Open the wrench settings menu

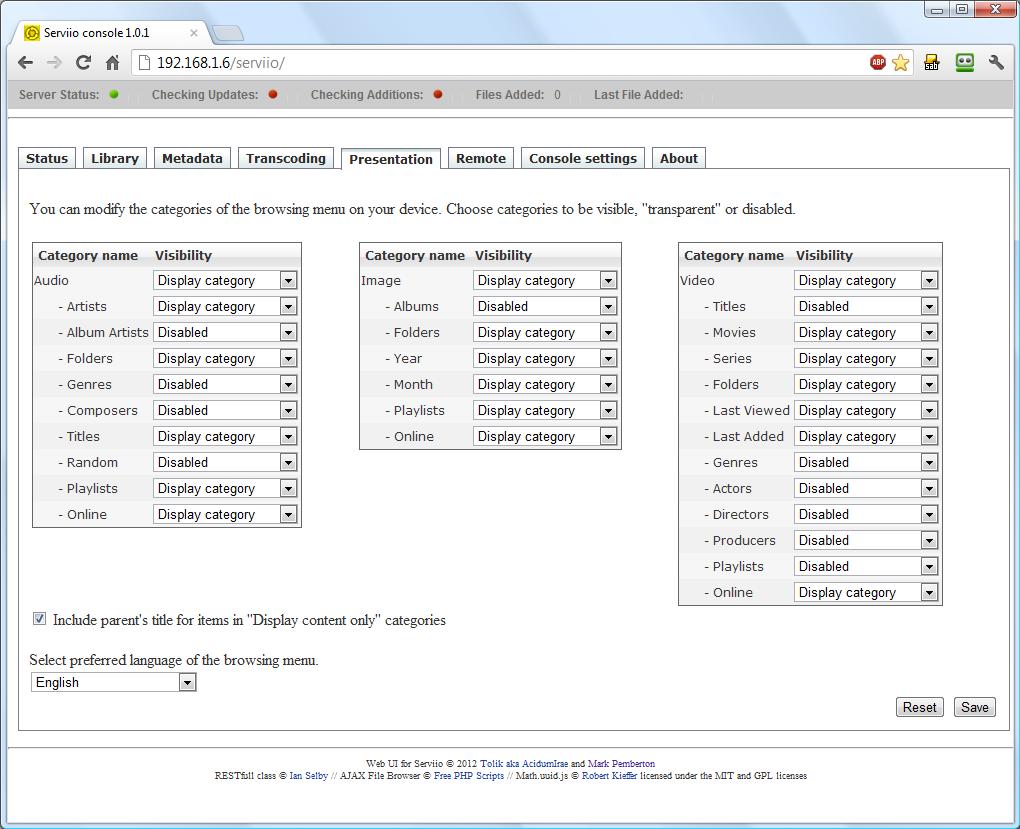tap(996, 62)
